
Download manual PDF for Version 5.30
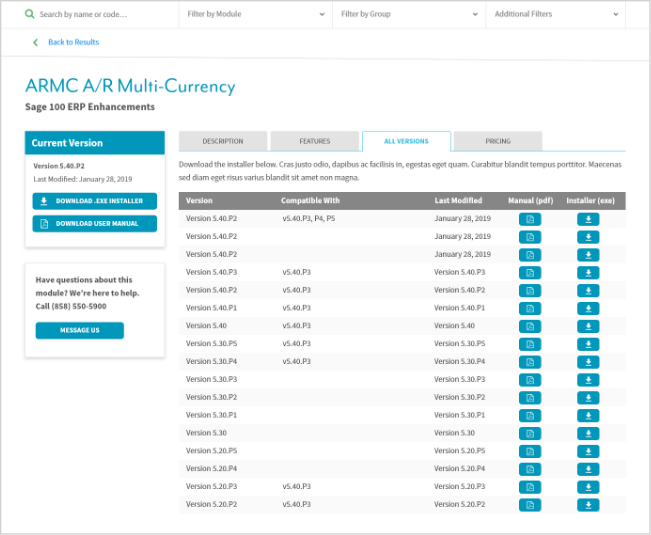click(x=530, y=433)
